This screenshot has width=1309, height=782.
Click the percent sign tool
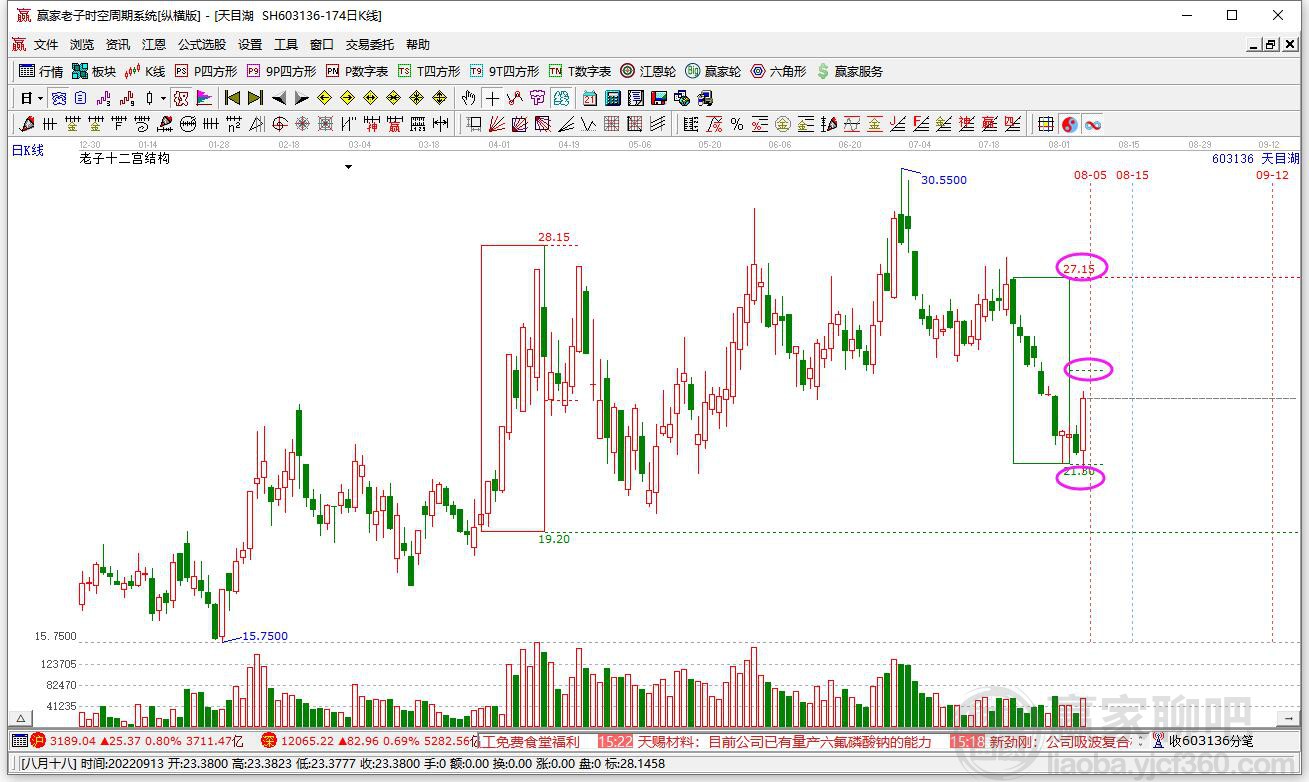pos(737,124)
